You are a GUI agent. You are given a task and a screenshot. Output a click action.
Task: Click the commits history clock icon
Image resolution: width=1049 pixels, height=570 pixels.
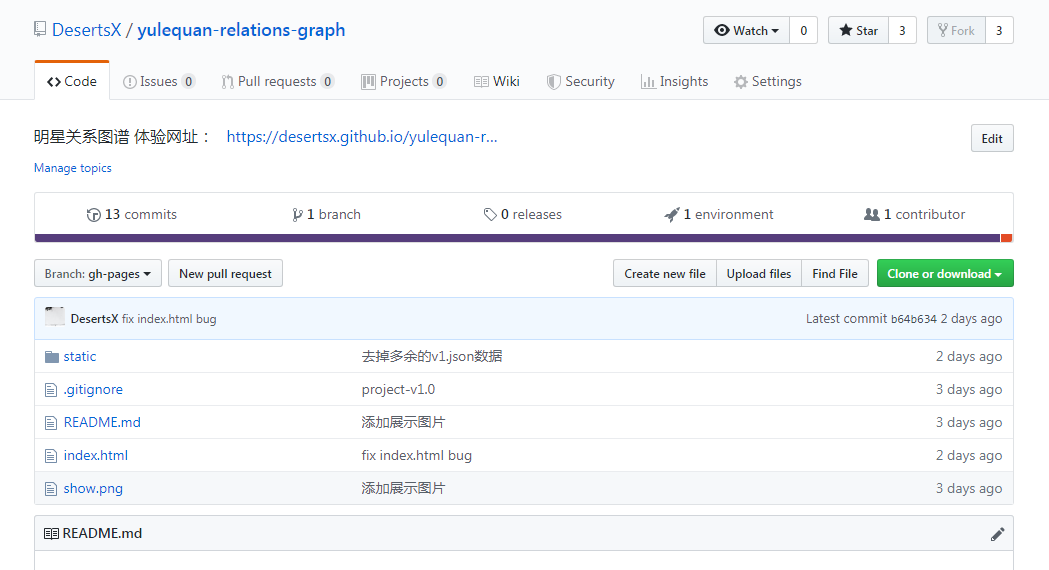click(94, 215)
